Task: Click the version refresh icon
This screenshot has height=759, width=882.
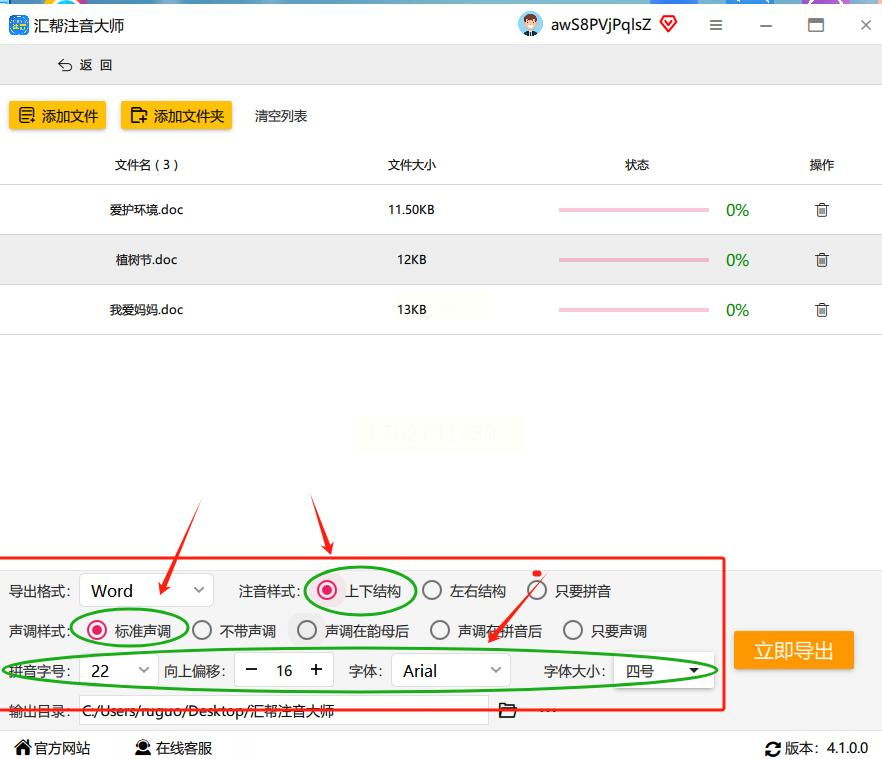Action: [772, 749]
